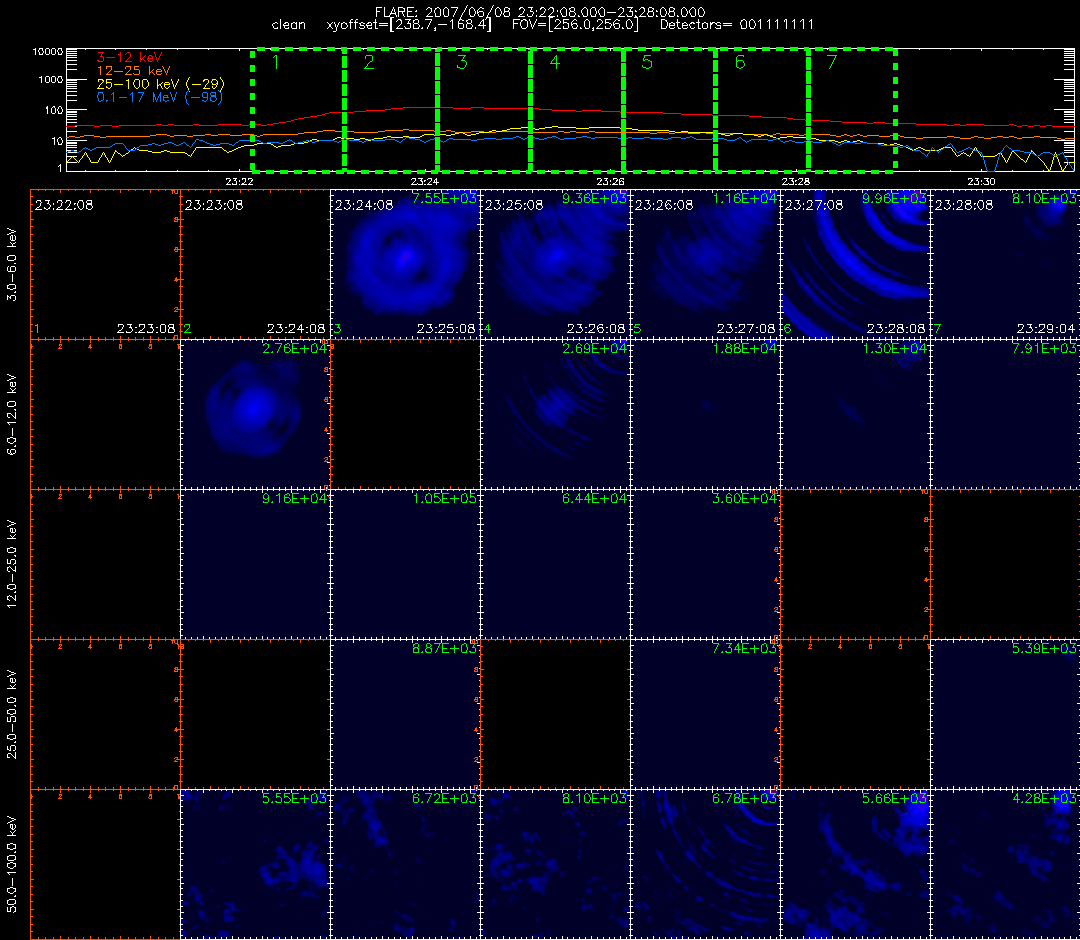Click interval label 2 in the light curve
1080x940 pixels.
tap(369, 62)
